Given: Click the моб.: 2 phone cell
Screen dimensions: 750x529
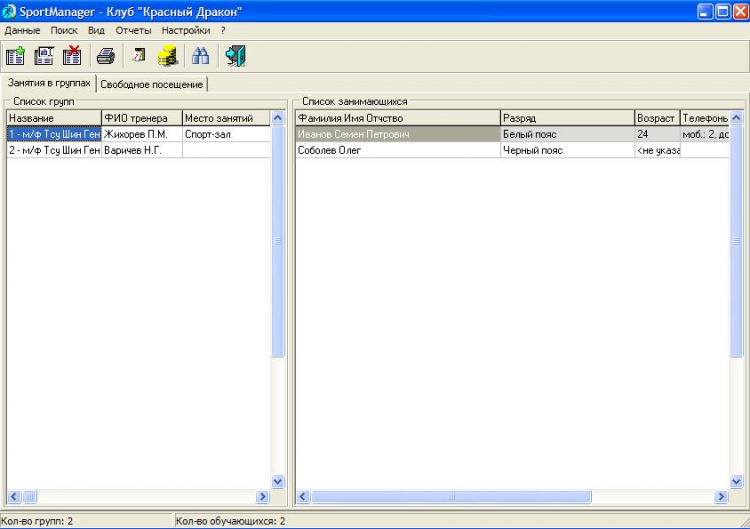Looking at the screenshot, I should pyautogui.click(x=705, y=134).
